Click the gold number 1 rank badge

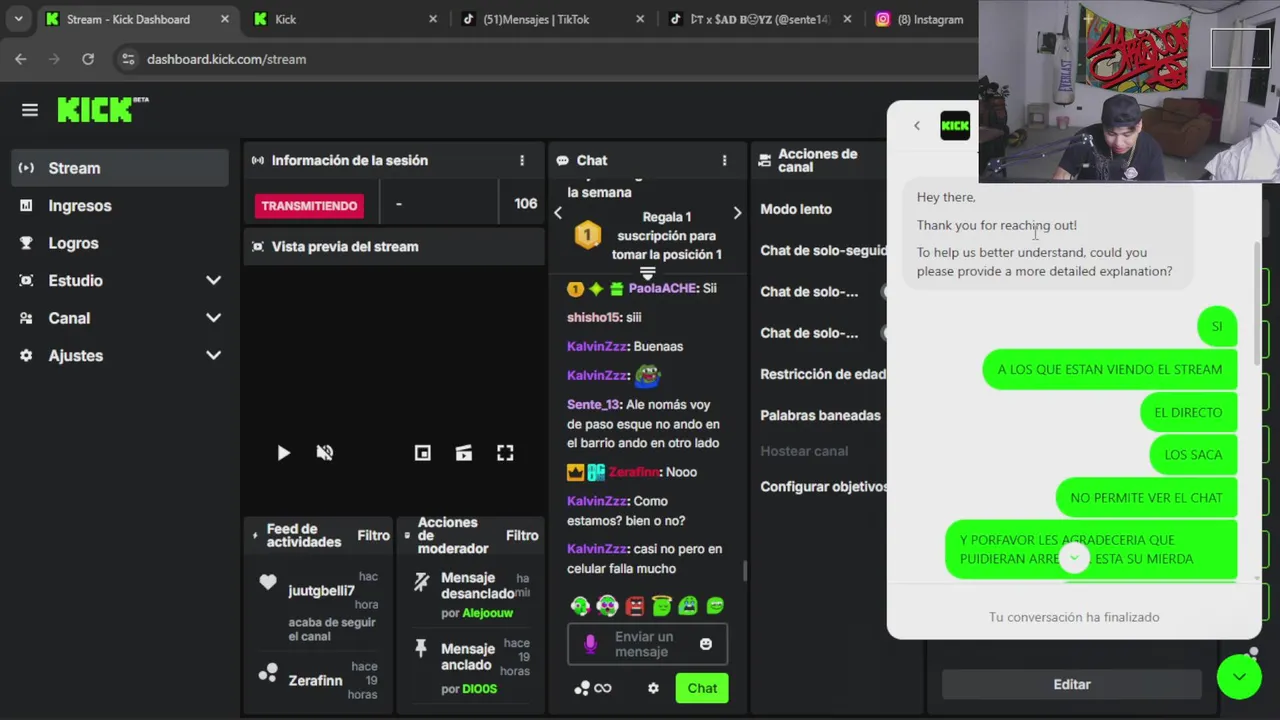click(x=587, y=235)
